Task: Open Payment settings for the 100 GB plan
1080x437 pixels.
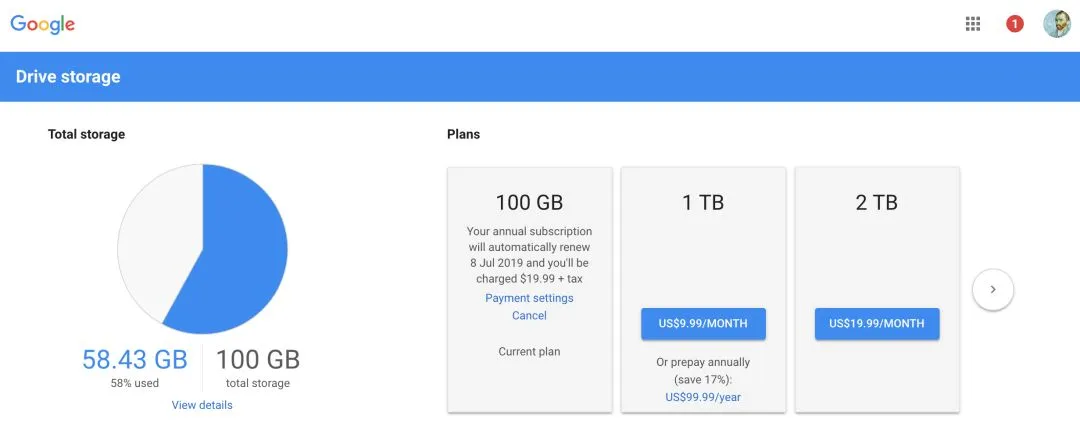Action: [x=529, y=298]
